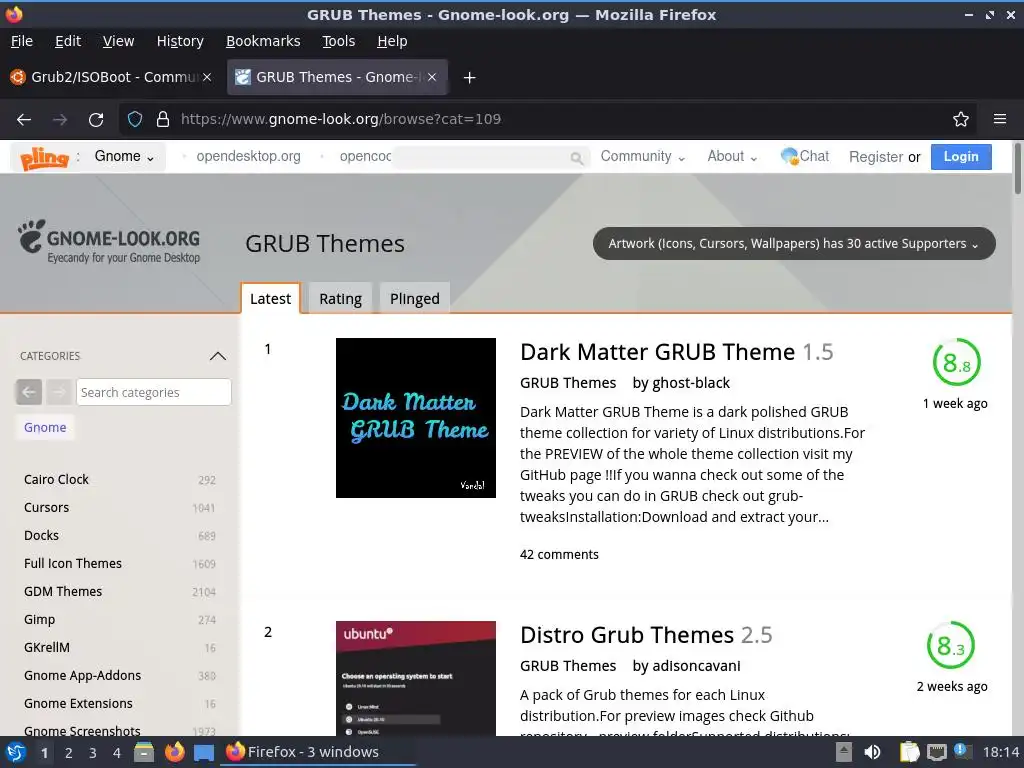Image resolution: width=1024 pixels, height=768 pixels.
Task: Click the removable media tray icon
Action: [x=844, y=752]
